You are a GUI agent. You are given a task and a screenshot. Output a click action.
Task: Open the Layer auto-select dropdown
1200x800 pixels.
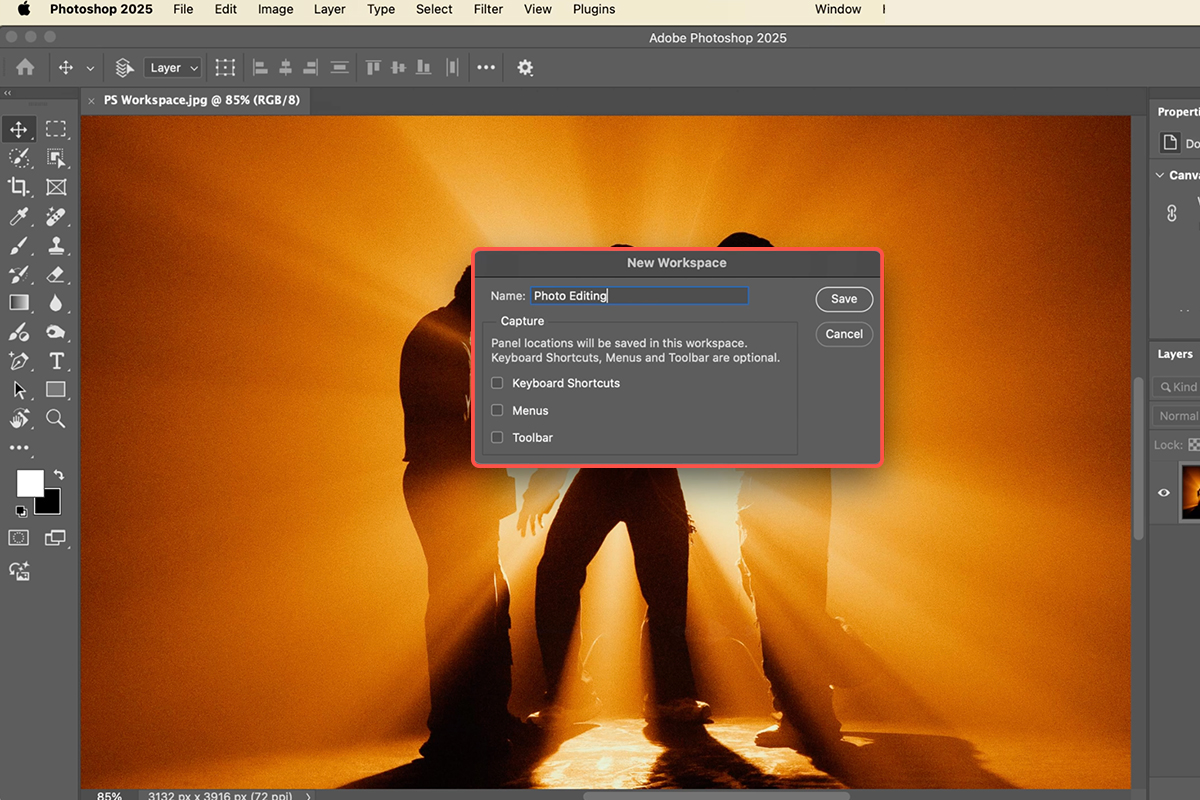174,68
